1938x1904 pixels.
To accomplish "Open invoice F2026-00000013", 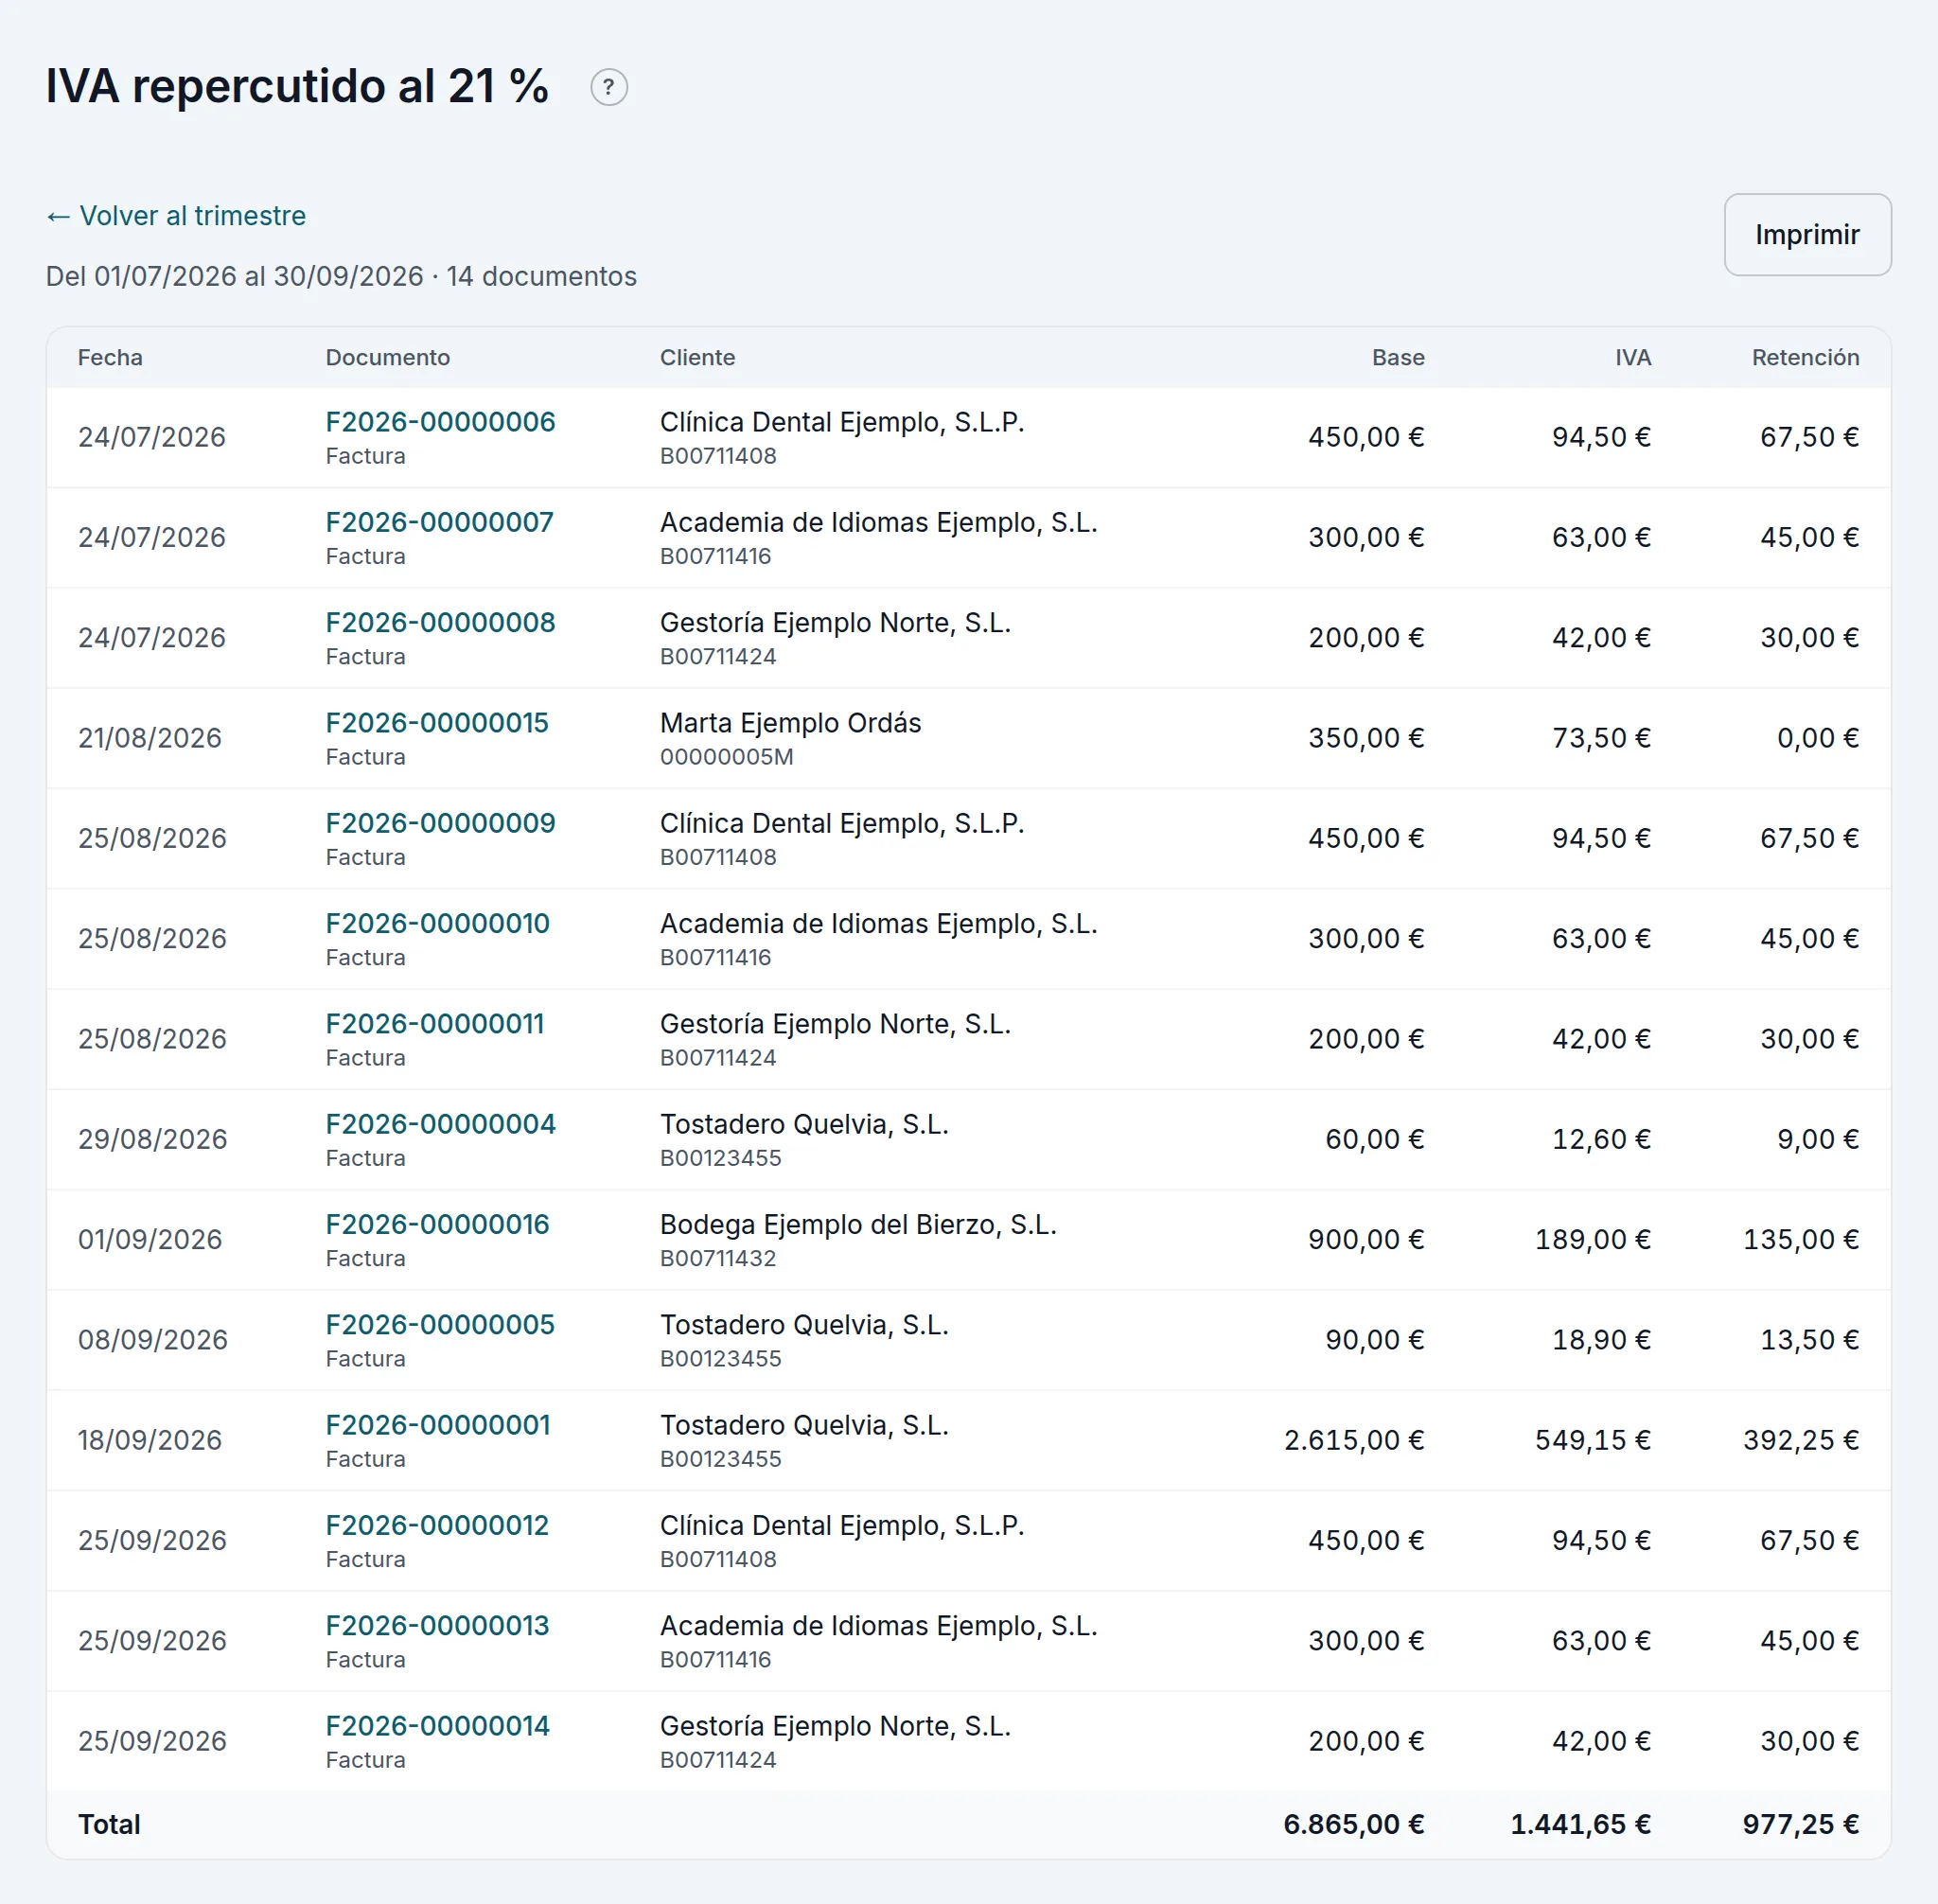I will coord(437,1625).
